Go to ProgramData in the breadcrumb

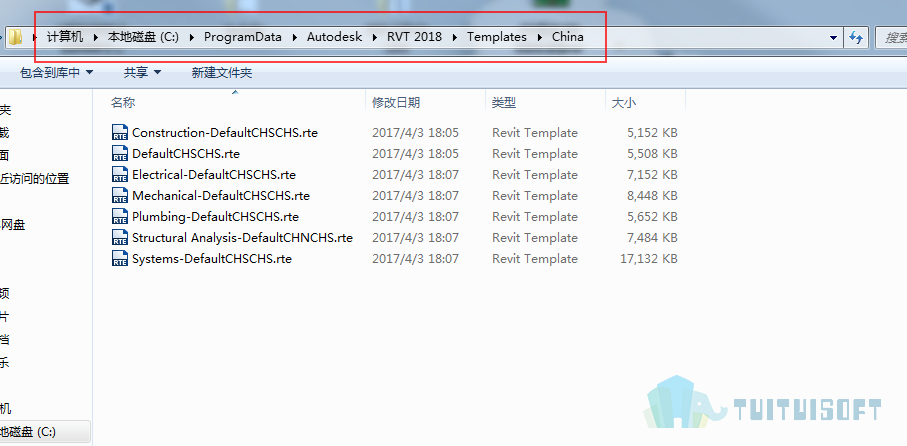[x=243, y=37]
